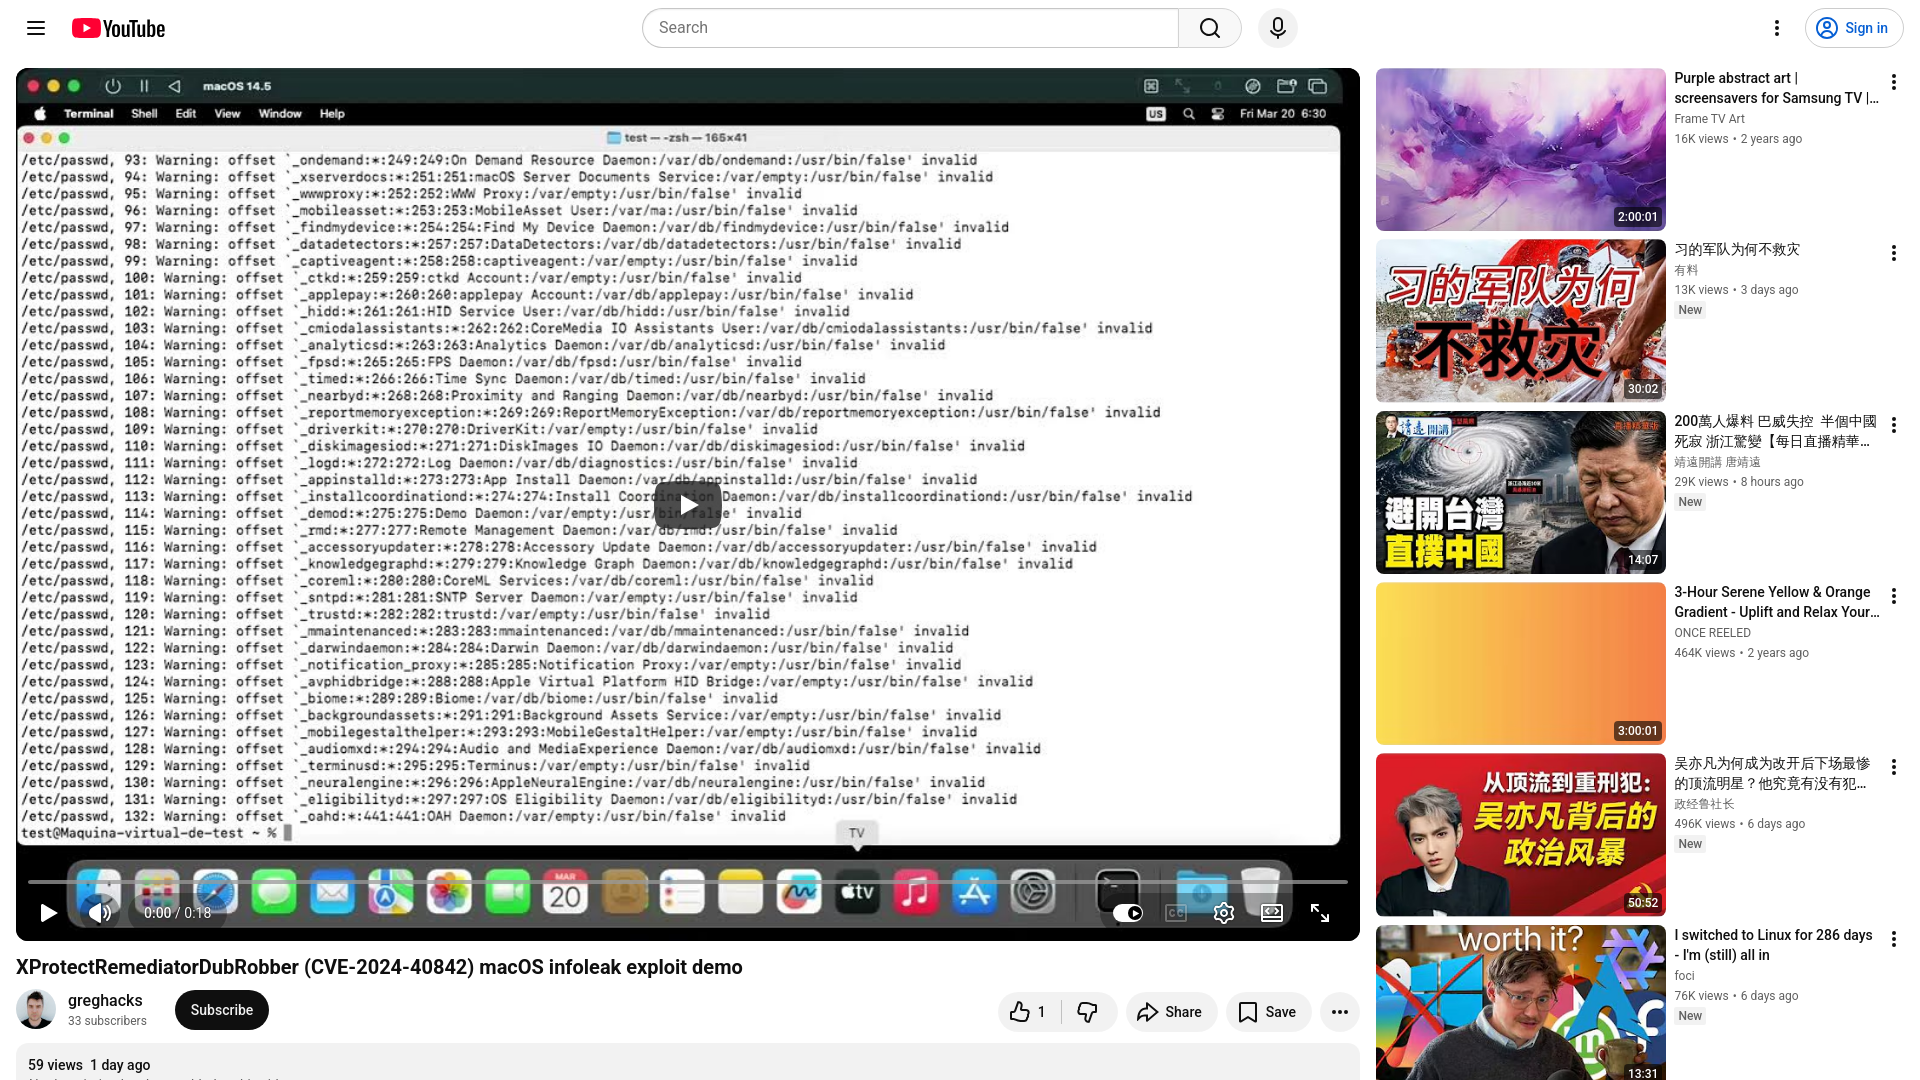Click System Settings icon in video's dock
This screenshot has width=1920, height=1080.
point(1033,892)
